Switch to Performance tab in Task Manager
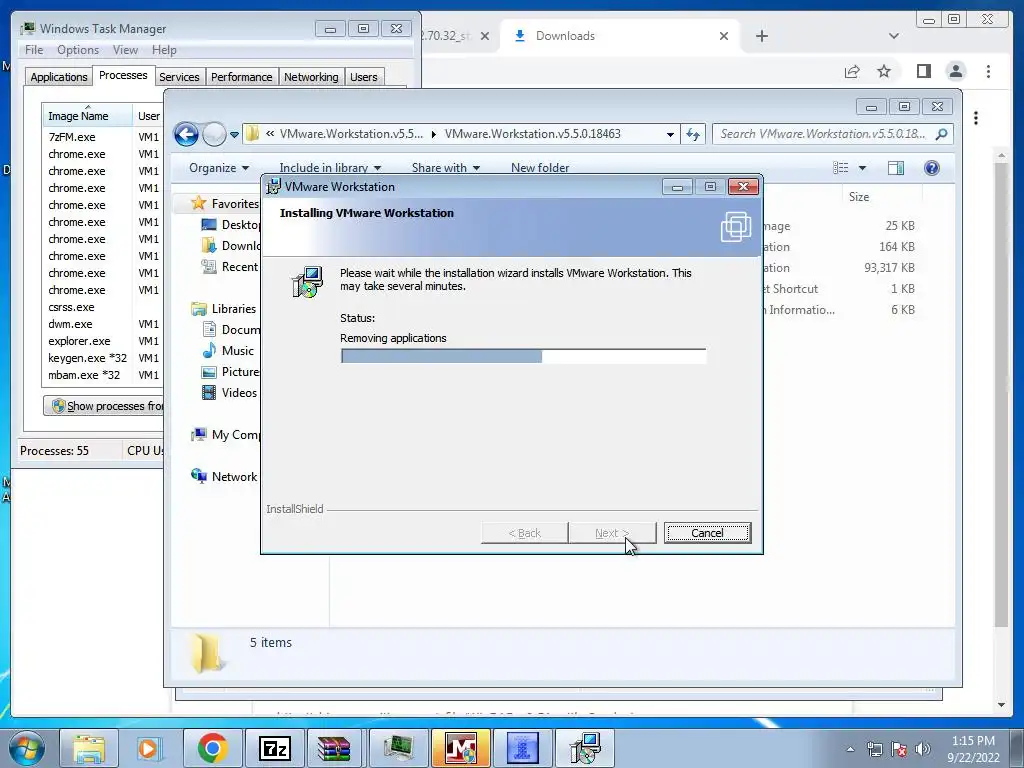 [242, 77]
